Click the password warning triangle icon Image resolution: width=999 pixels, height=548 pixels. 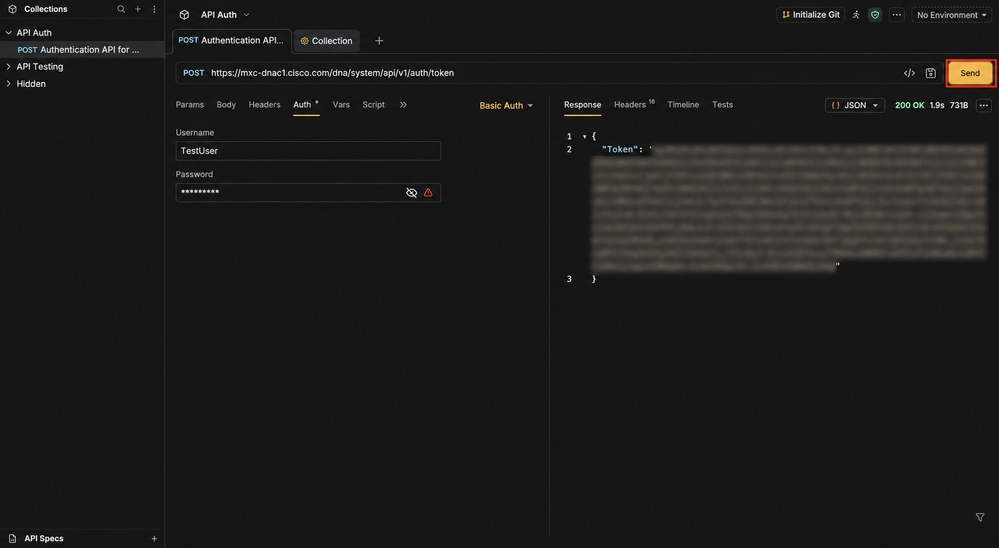pos(428,192)
